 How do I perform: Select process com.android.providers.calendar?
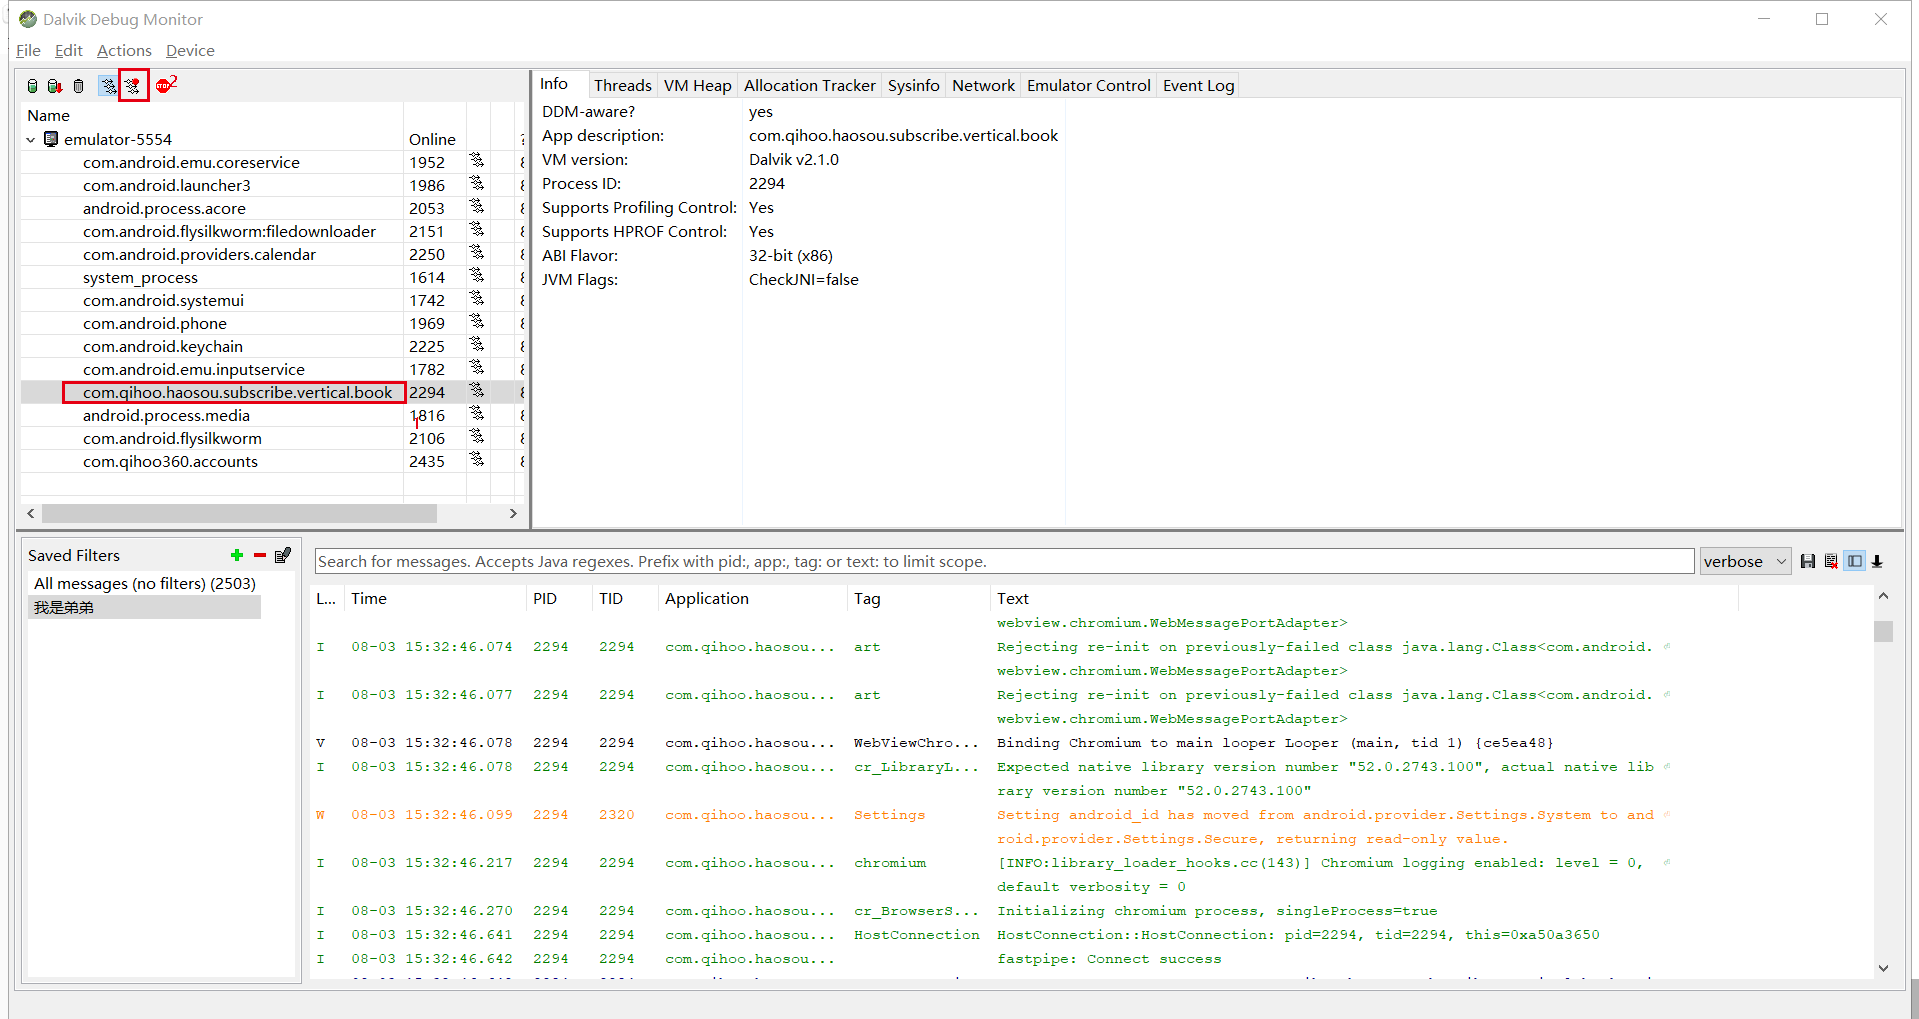pyautogui.click(x=199, y=254)
